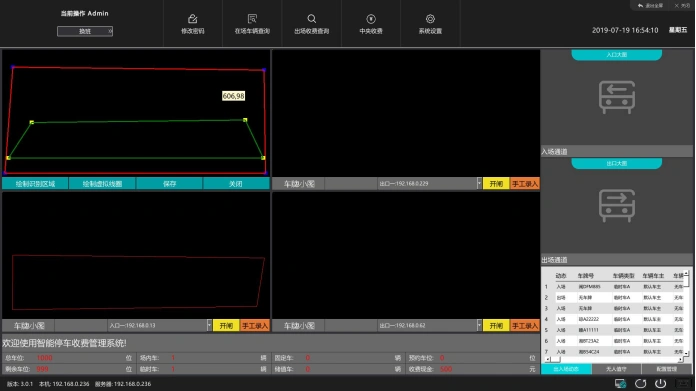
Task: Open 出场收费查询 magnifier search icon
Action: (312, 19)
